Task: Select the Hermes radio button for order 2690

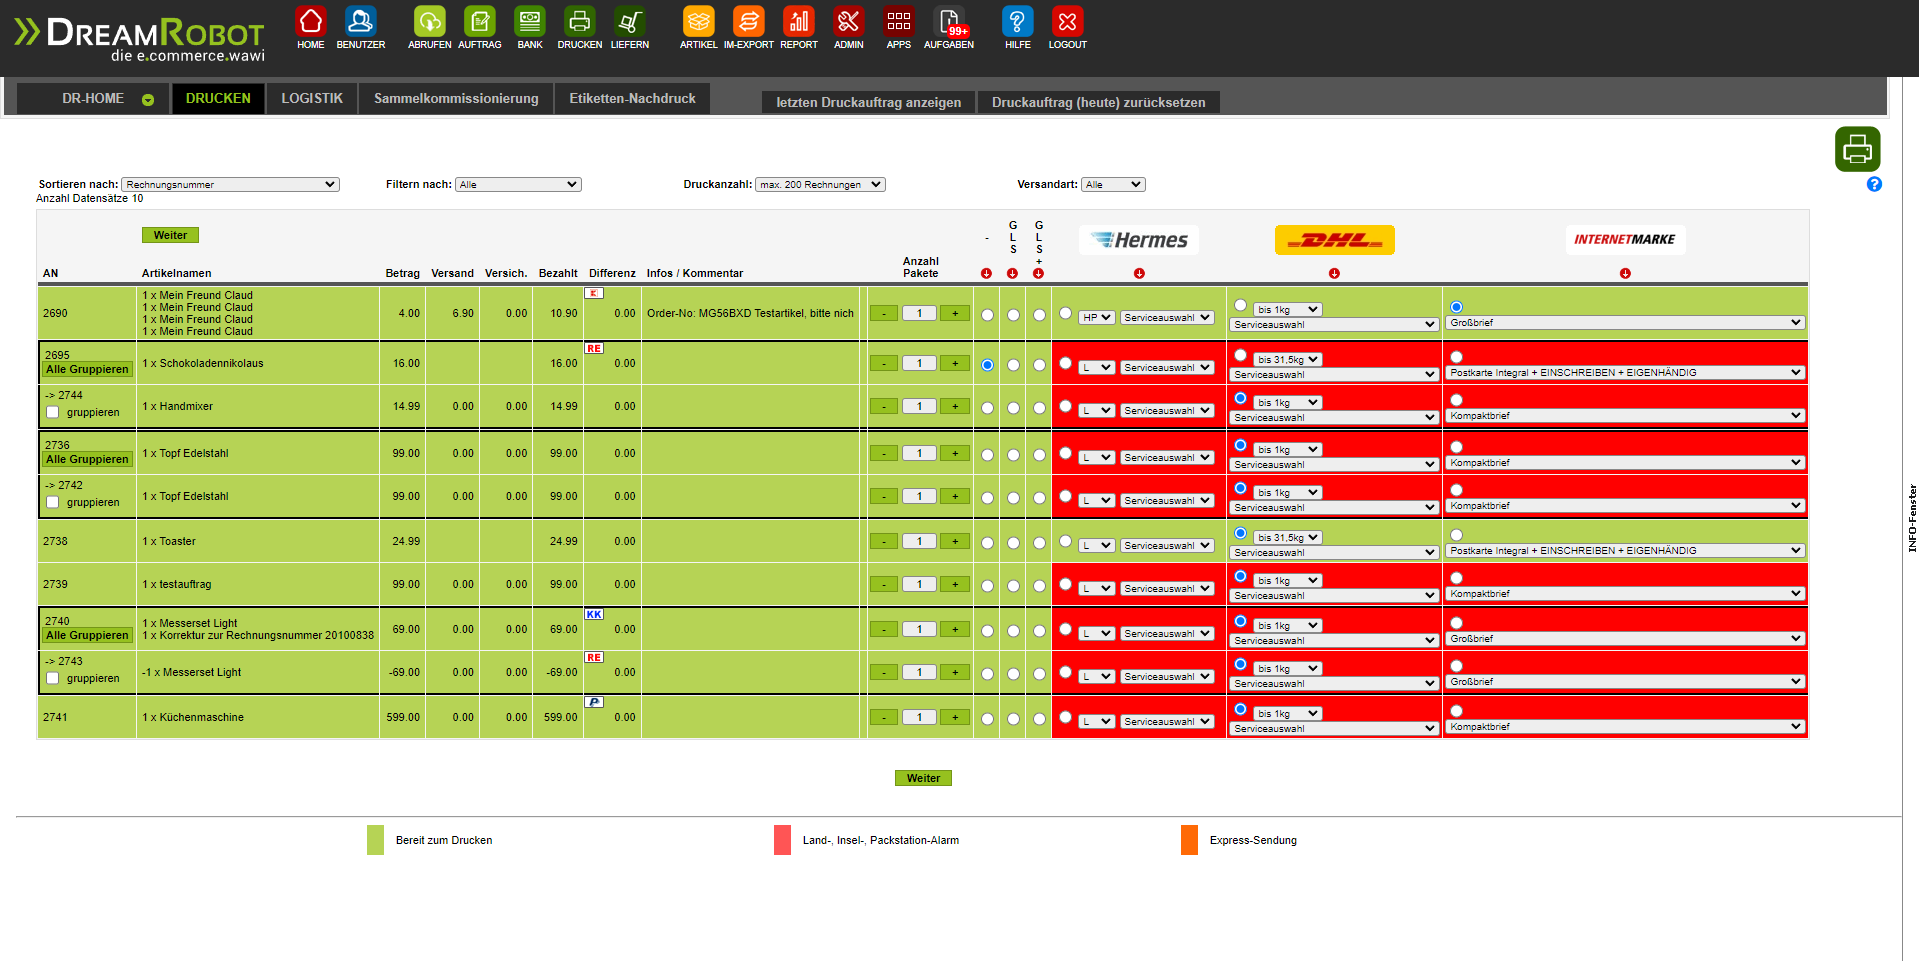Action: [1065, 314]
